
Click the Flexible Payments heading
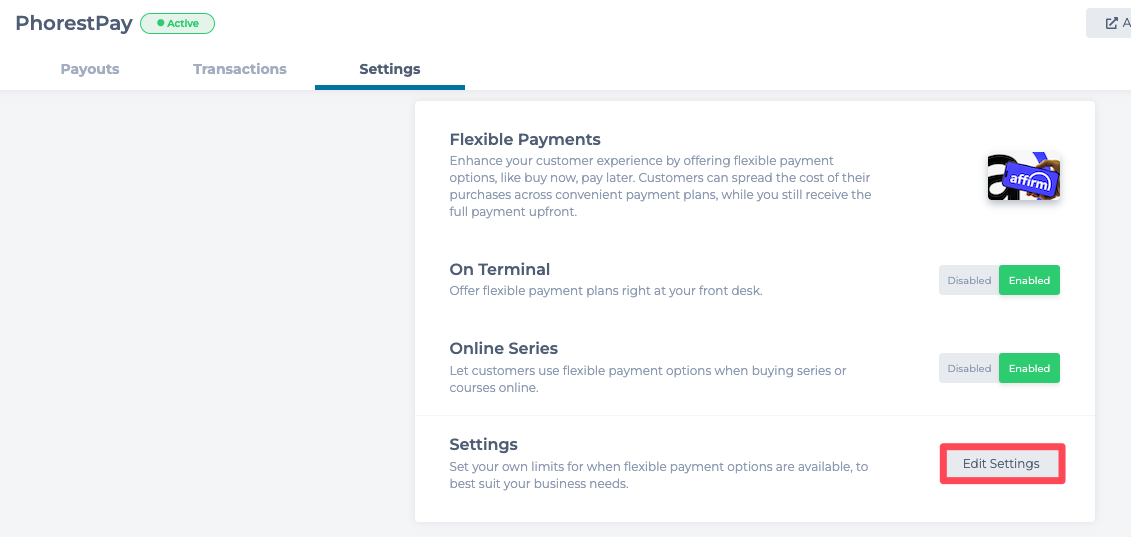tap(525, 139)
